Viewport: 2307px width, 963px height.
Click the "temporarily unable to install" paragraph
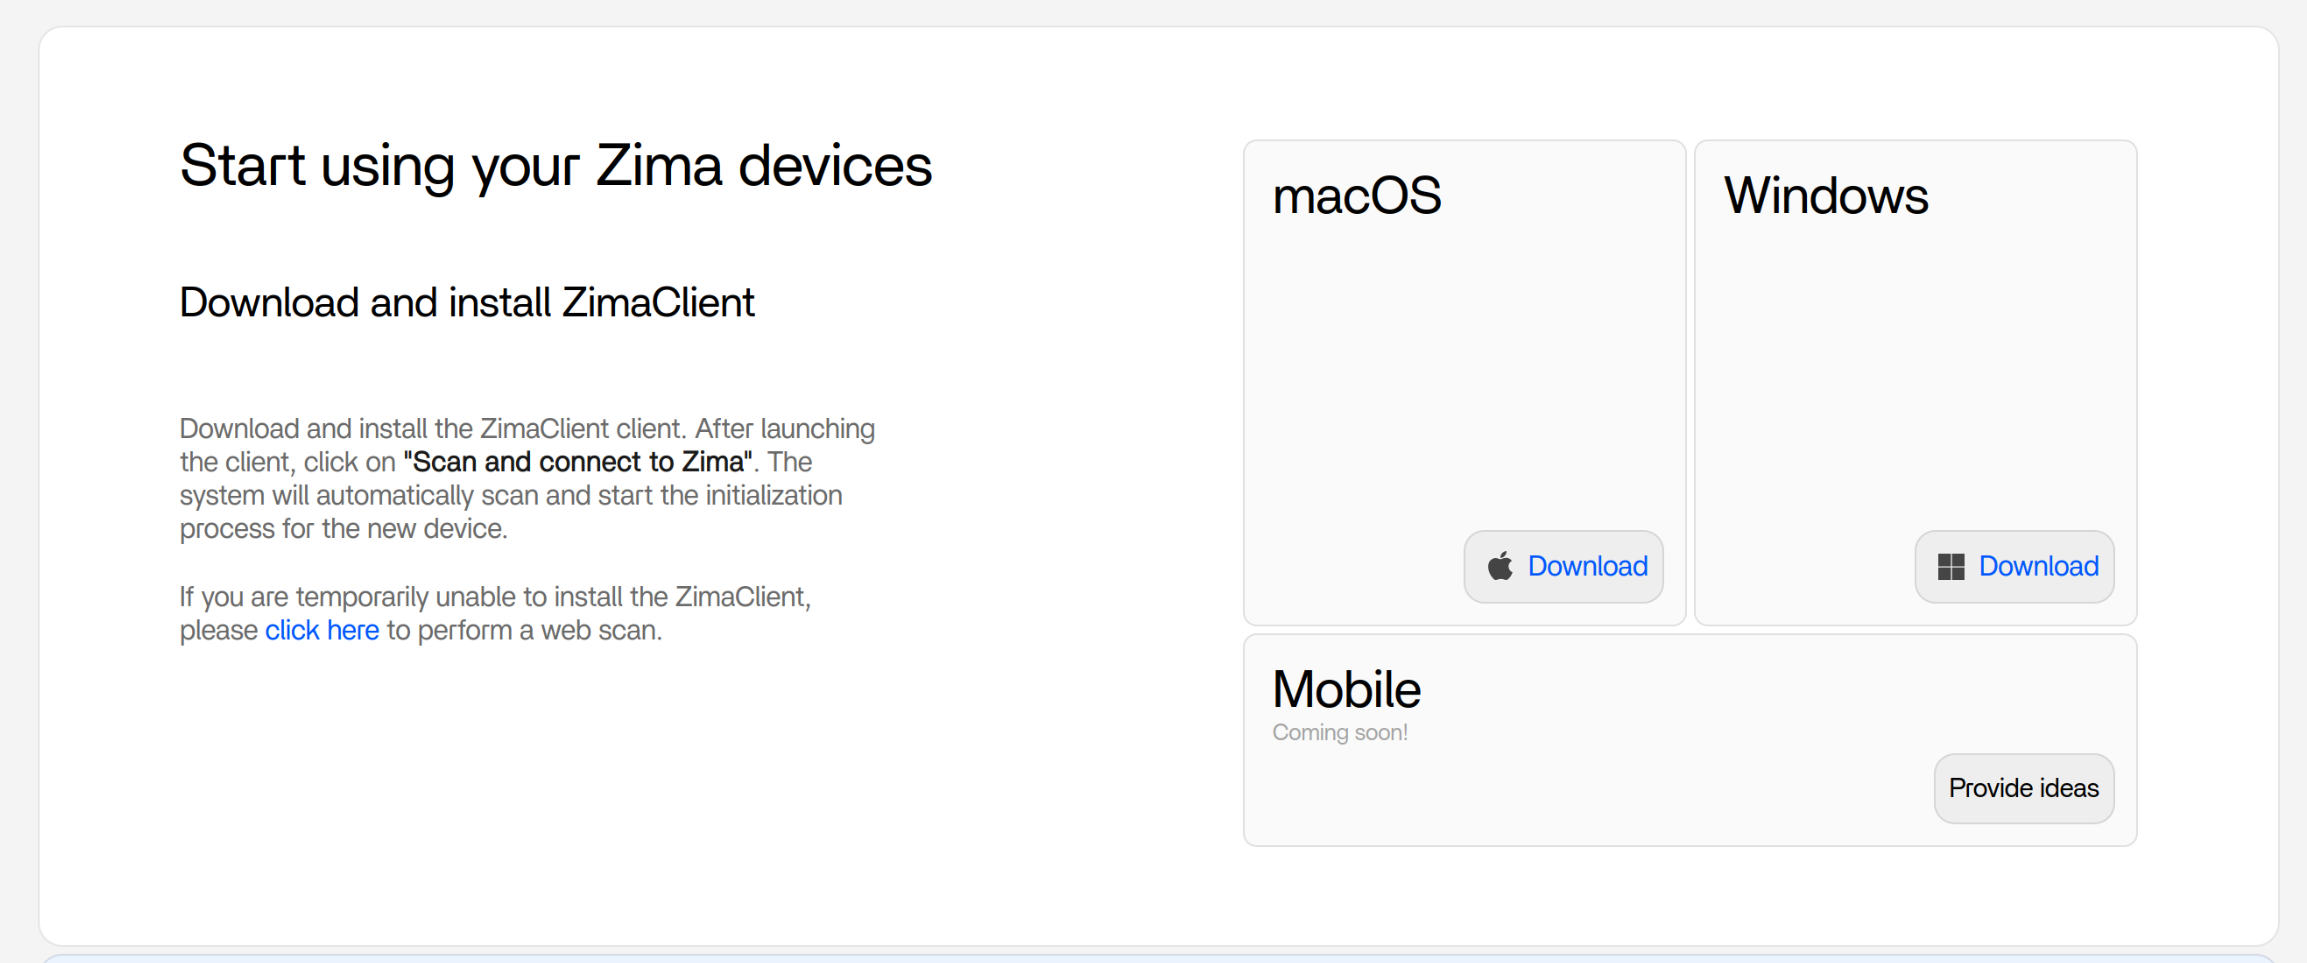pyautogui.click(x=495, y=613)
